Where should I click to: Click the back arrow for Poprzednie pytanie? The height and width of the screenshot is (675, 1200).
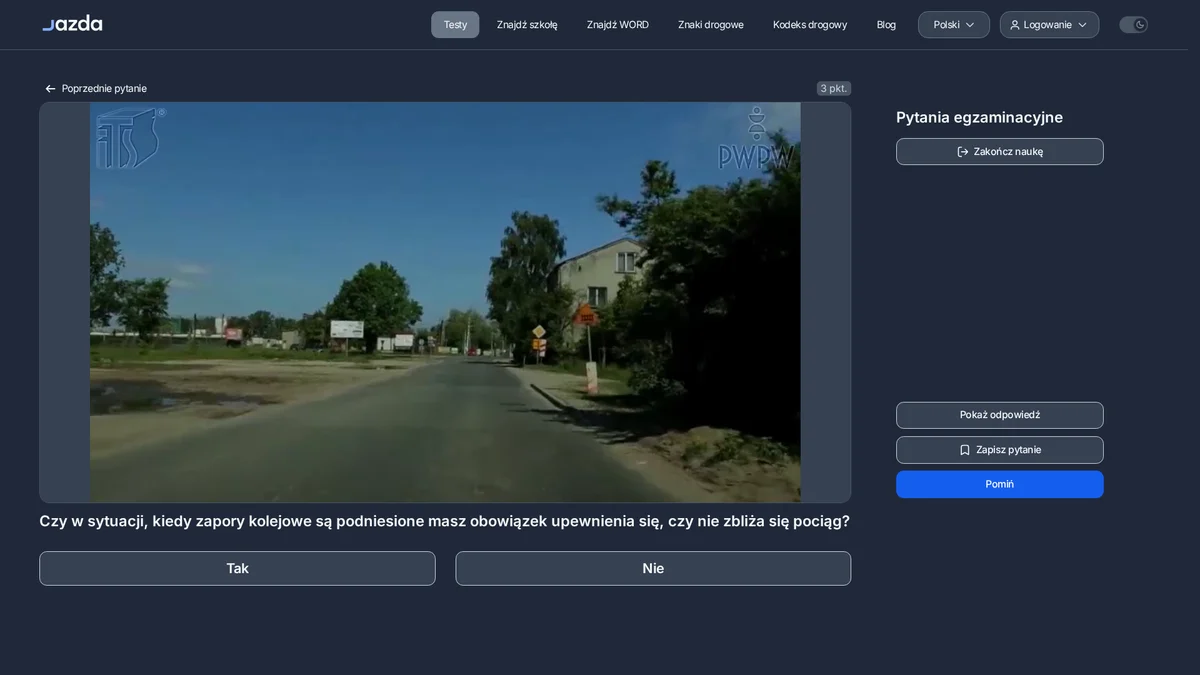[50, 89]
